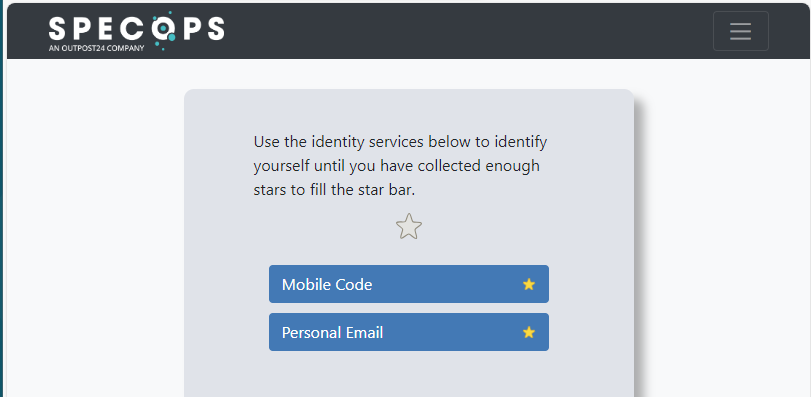Click the 'Mobile Code' label text

pyautogui.click(x=327, y=284)
